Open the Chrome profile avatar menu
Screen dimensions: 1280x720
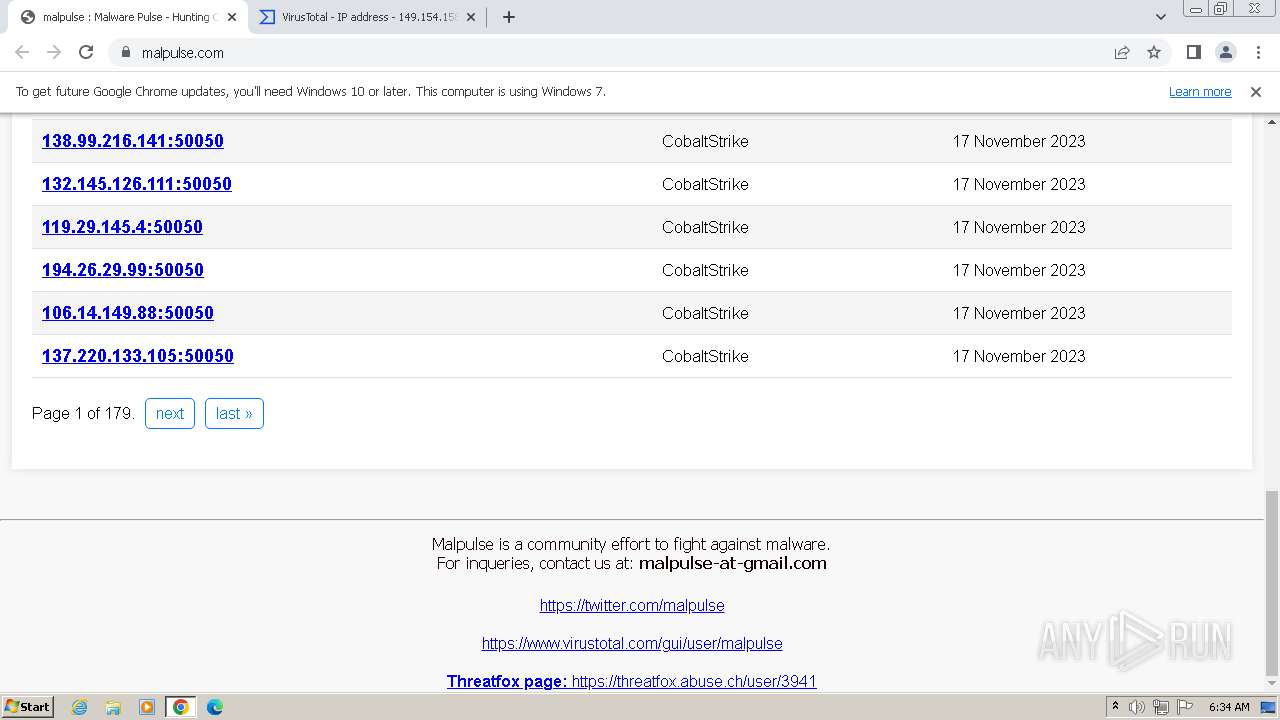point(1226,53)
